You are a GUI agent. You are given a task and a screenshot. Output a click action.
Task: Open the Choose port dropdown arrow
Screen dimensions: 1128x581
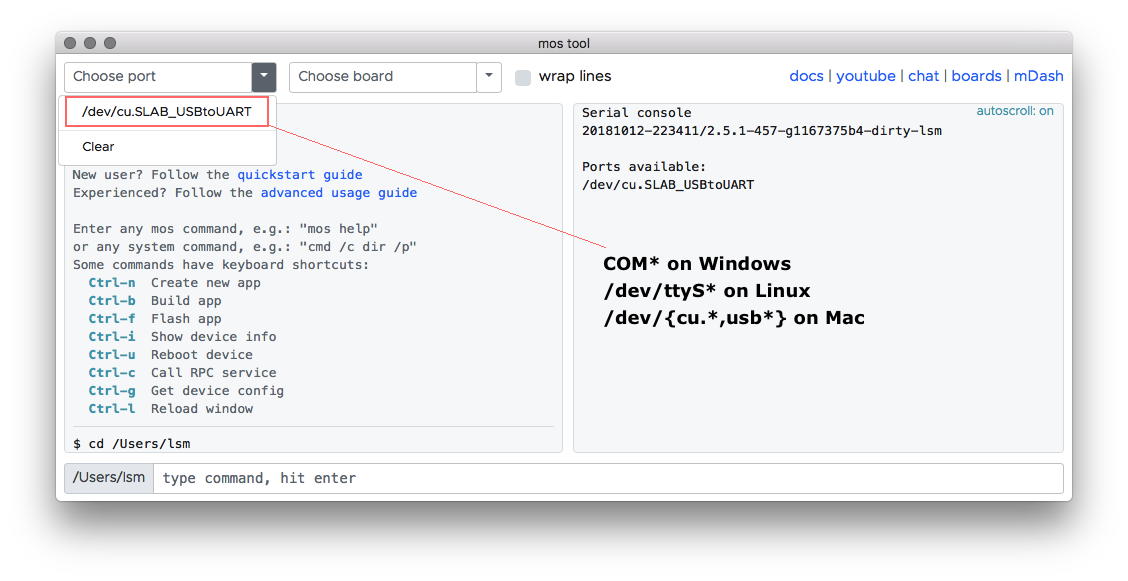pos(264,77)
